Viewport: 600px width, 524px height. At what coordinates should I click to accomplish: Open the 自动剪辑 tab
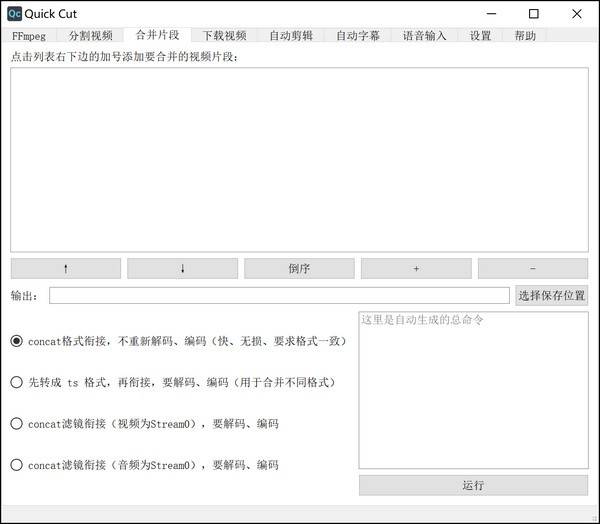pyautogui.click(x=291, y=36)
